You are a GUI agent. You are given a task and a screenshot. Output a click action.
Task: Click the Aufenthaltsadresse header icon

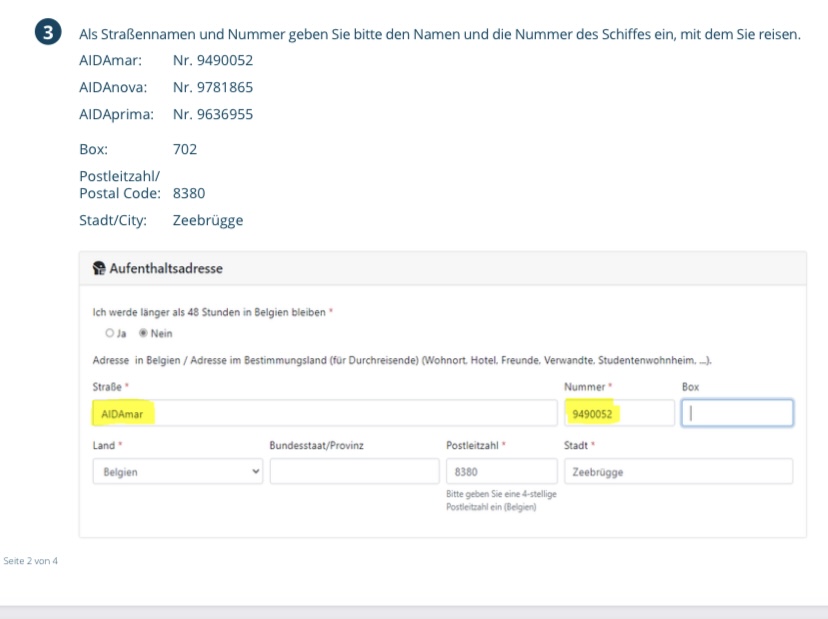tap(98, 268)
